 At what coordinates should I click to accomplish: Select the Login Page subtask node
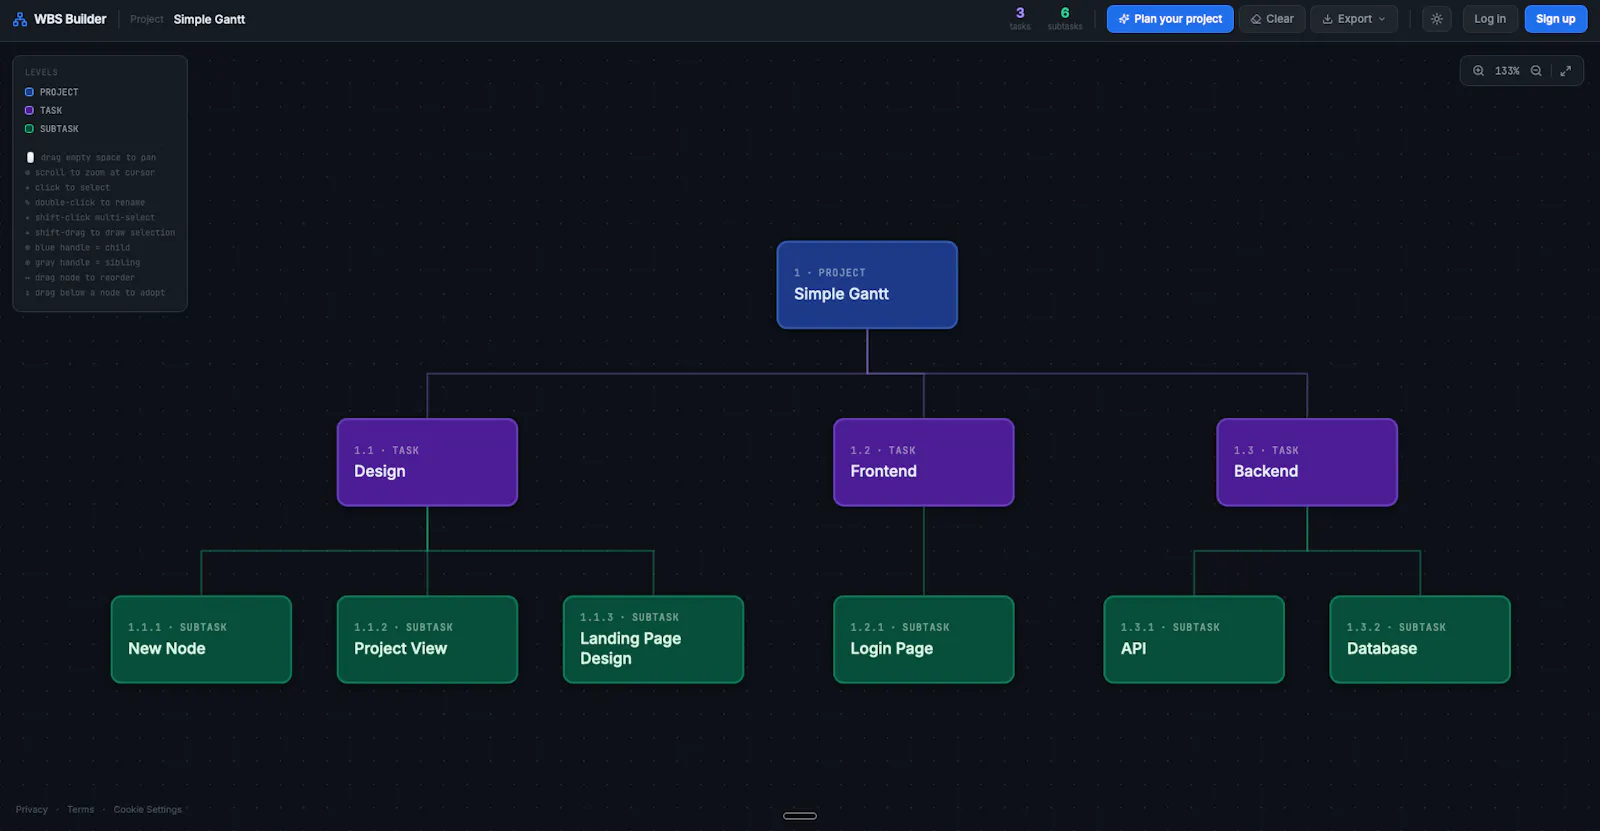pos(924,640)
